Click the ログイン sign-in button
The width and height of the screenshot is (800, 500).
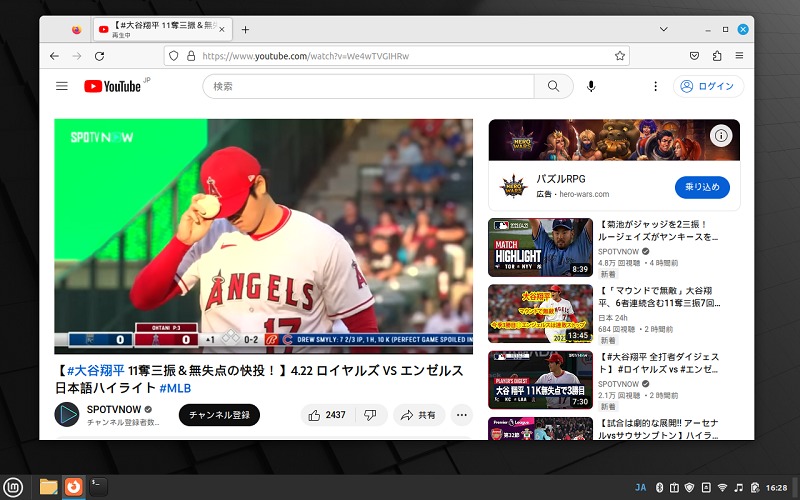click(x=708, y=86)
